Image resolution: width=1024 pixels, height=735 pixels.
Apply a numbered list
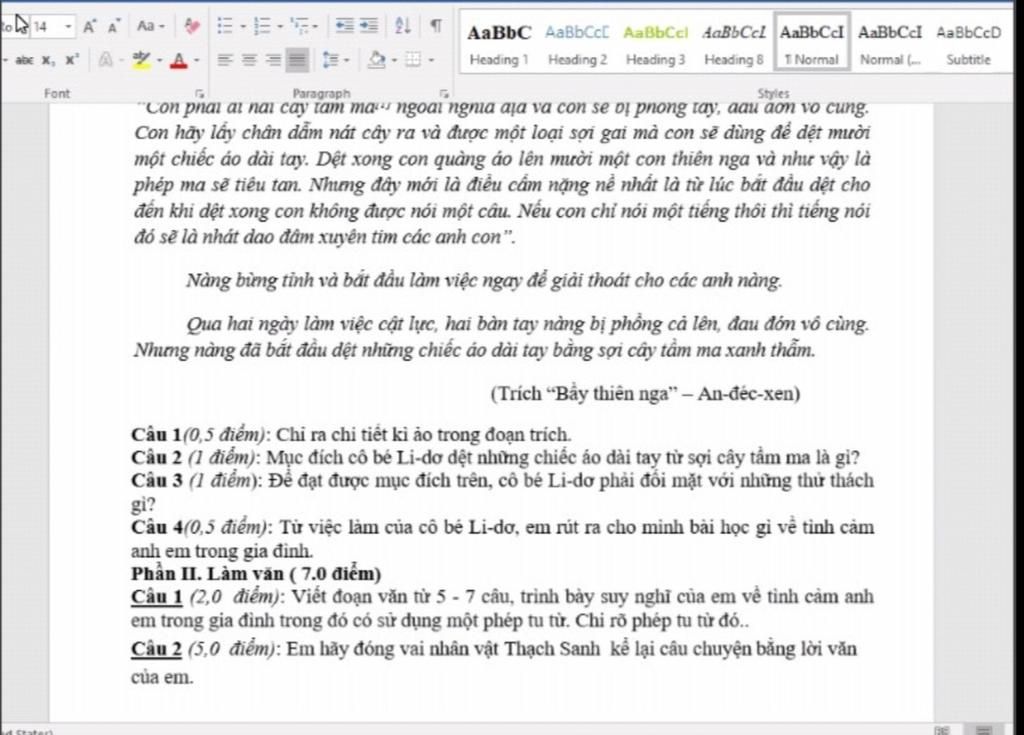(x=262, y=26)
